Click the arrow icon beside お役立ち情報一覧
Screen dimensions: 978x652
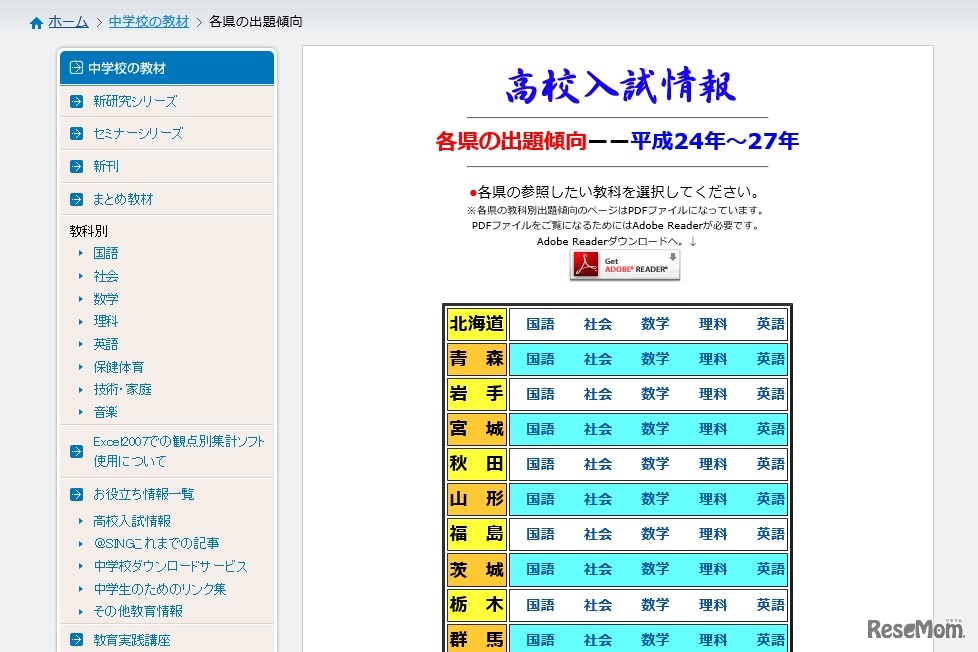pyautogui.click(x=77, y=495)
